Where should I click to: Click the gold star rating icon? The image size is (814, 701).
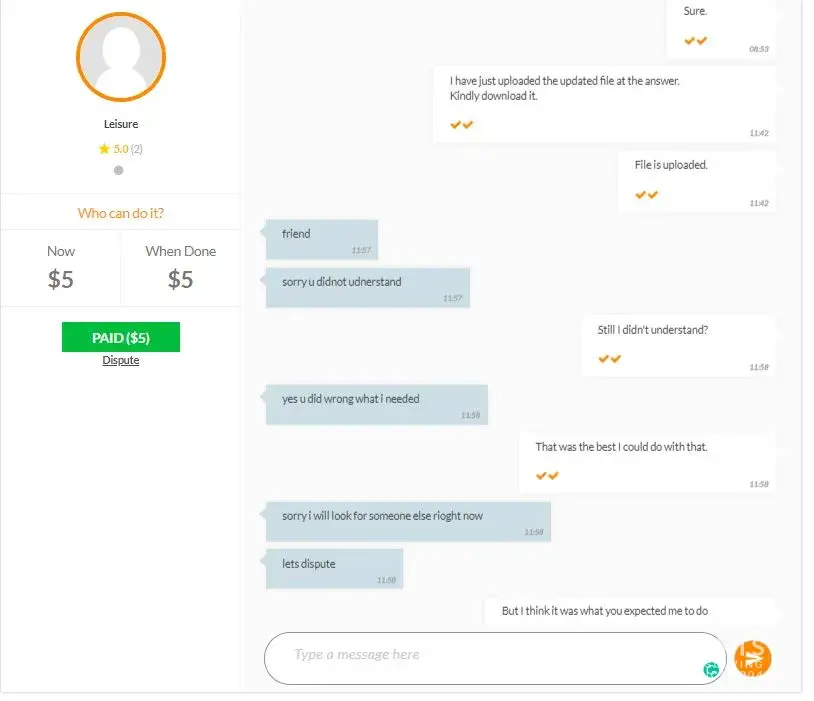click(104, 149)
